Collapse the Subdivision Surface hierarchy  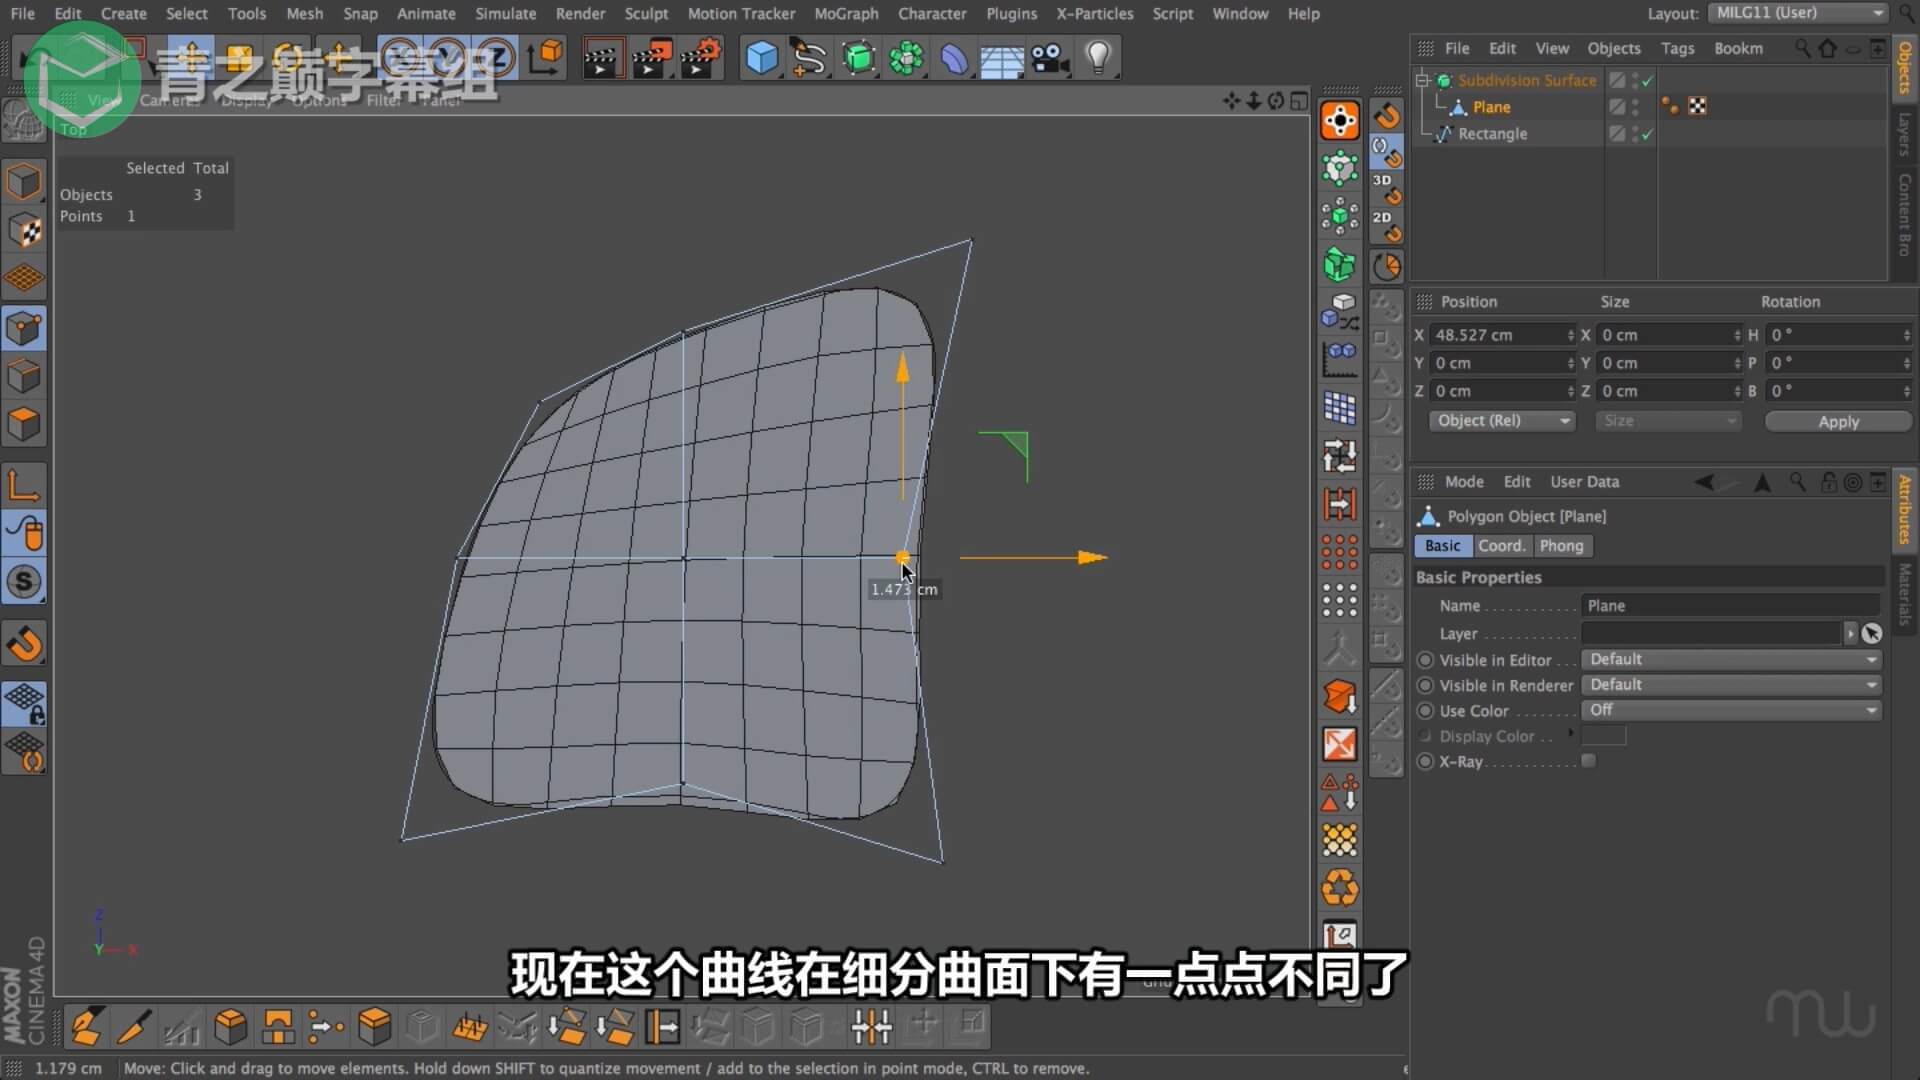1422,80
